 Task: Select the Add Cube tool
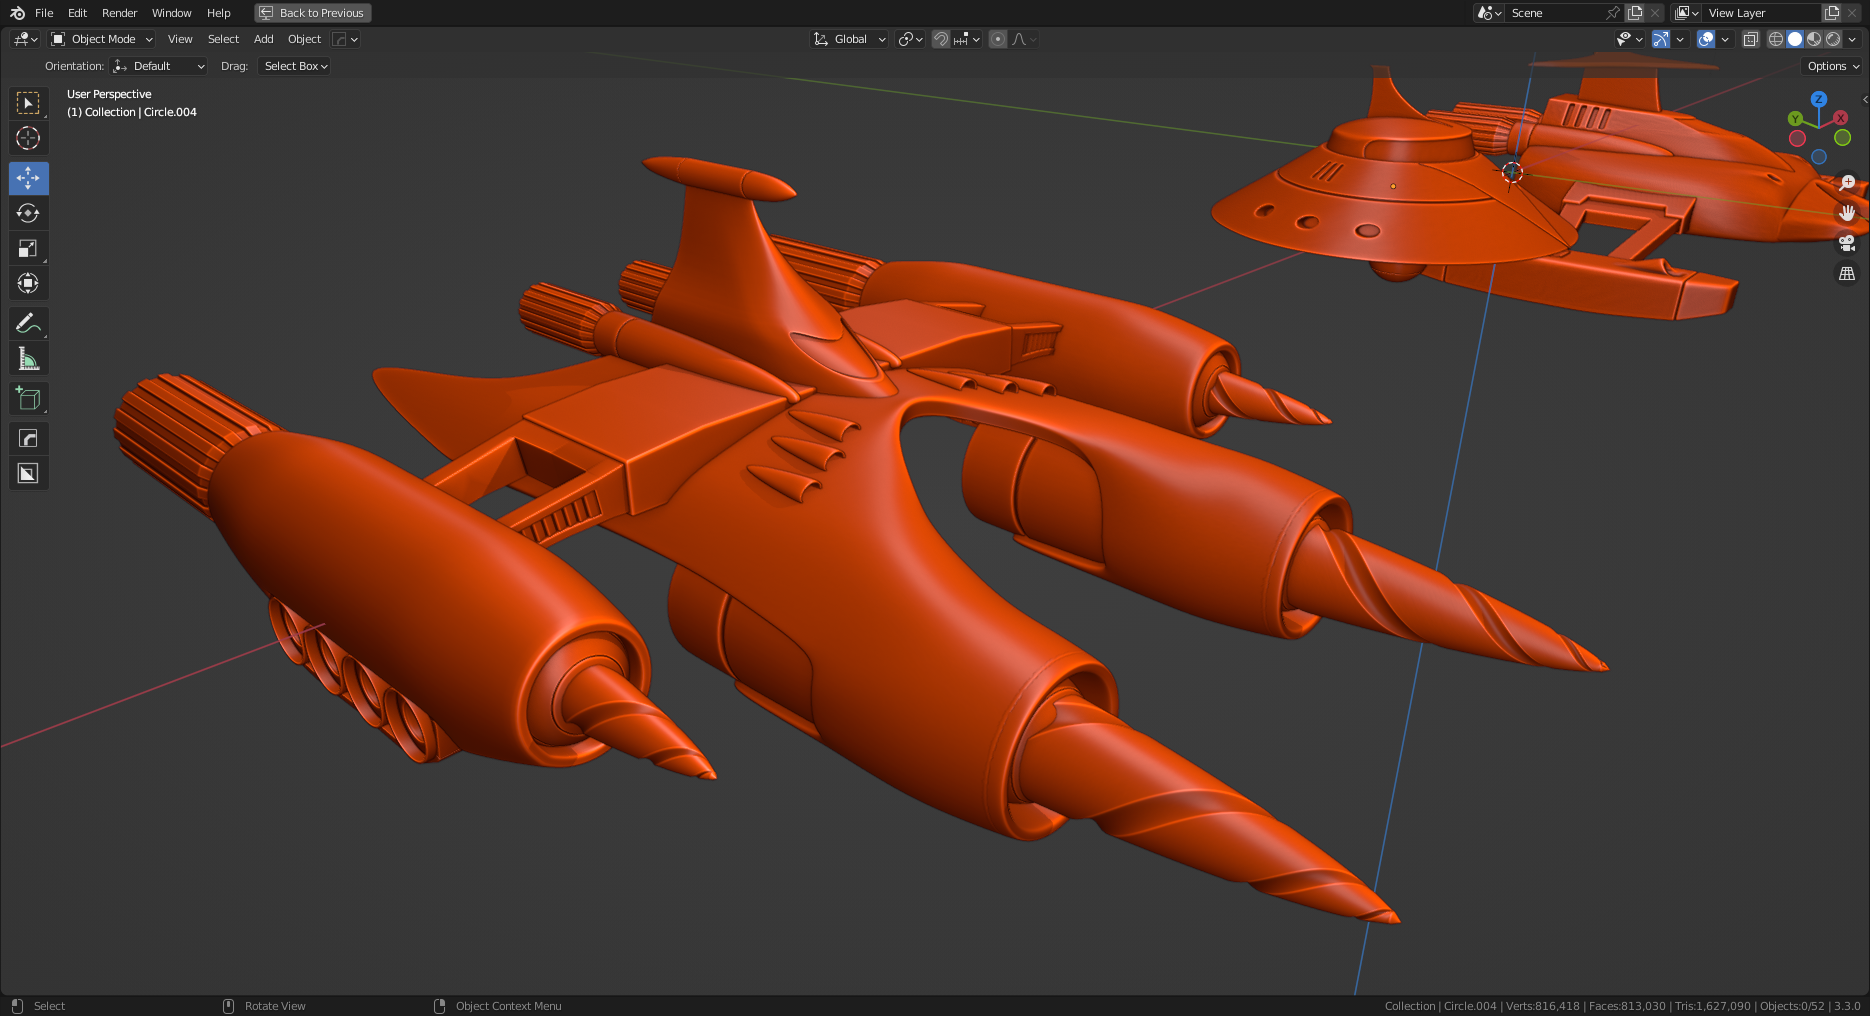pos(28,398)
